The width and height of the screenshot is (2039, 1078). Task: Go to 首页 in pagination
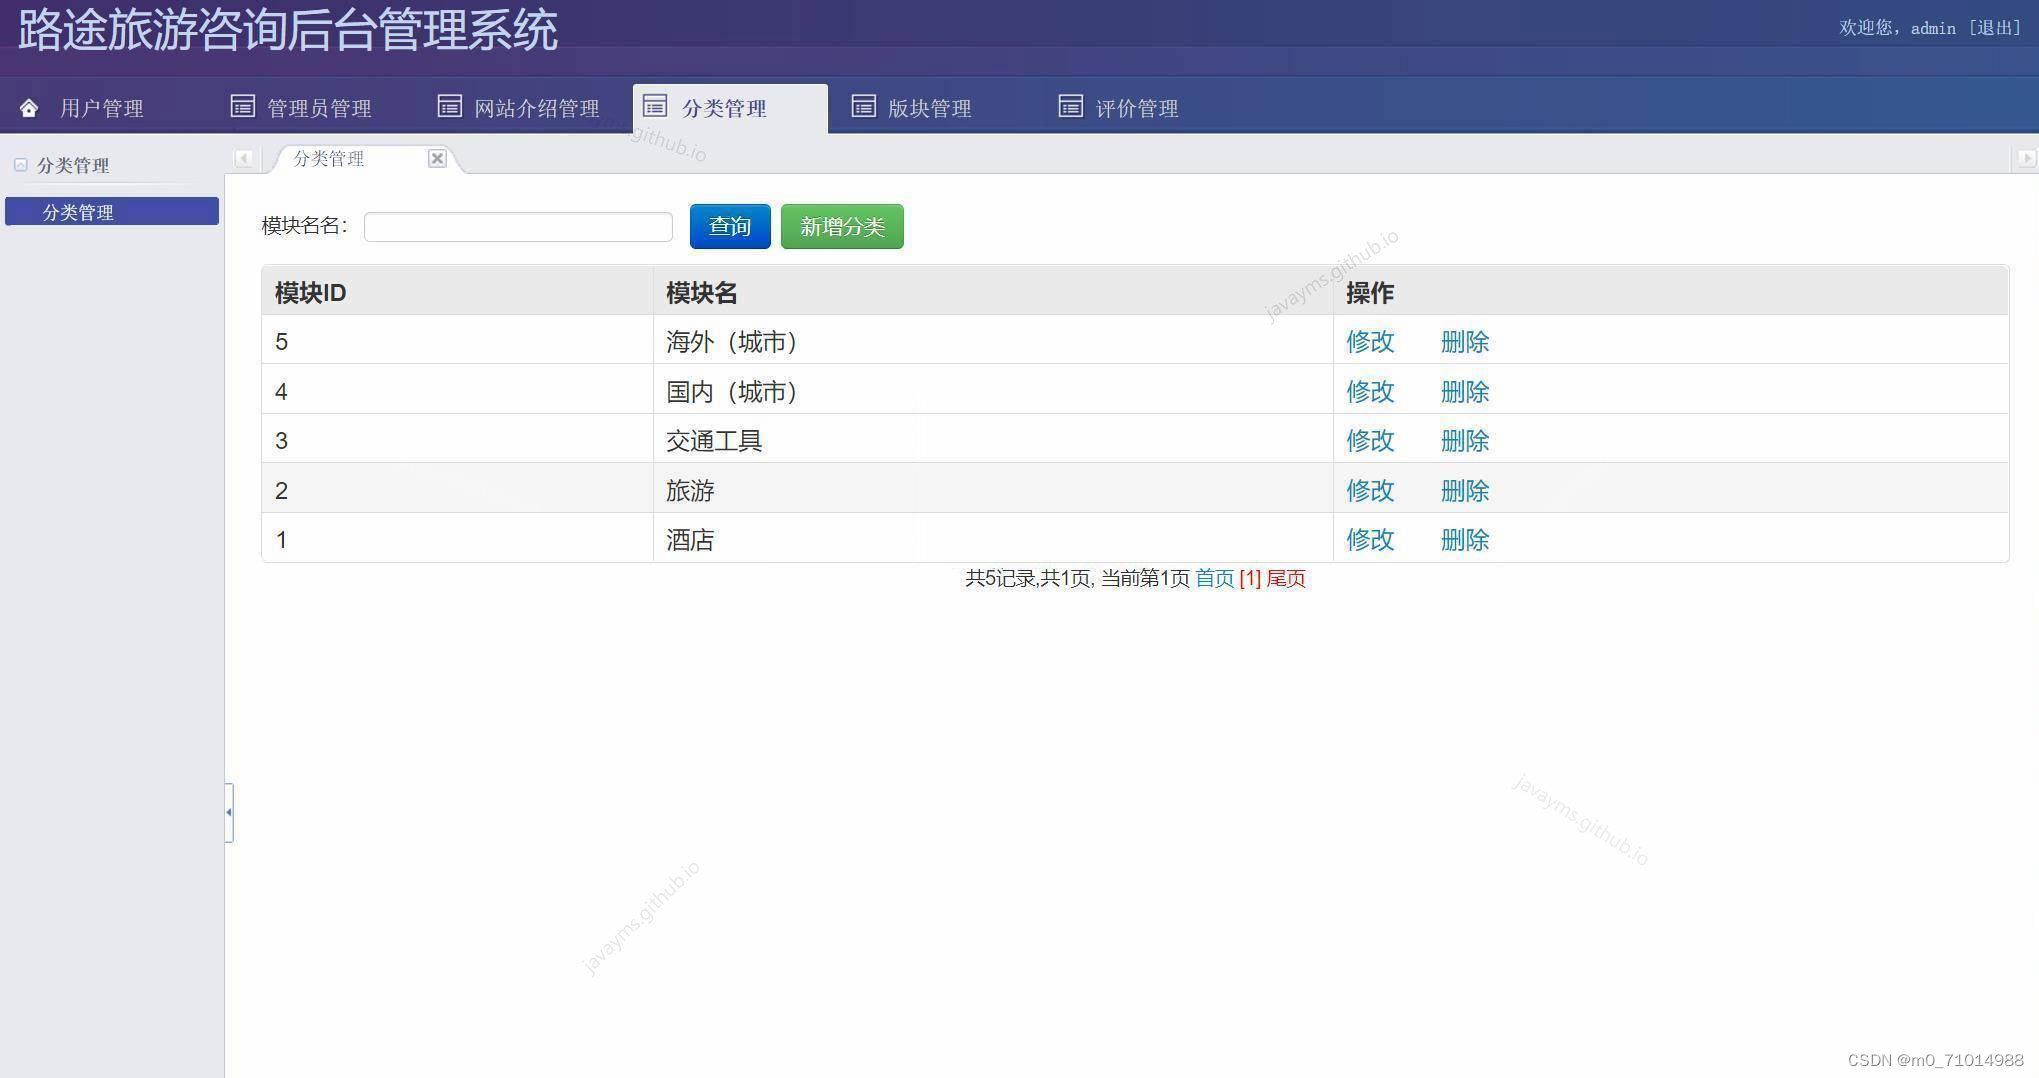click(x=1215, y=579)
